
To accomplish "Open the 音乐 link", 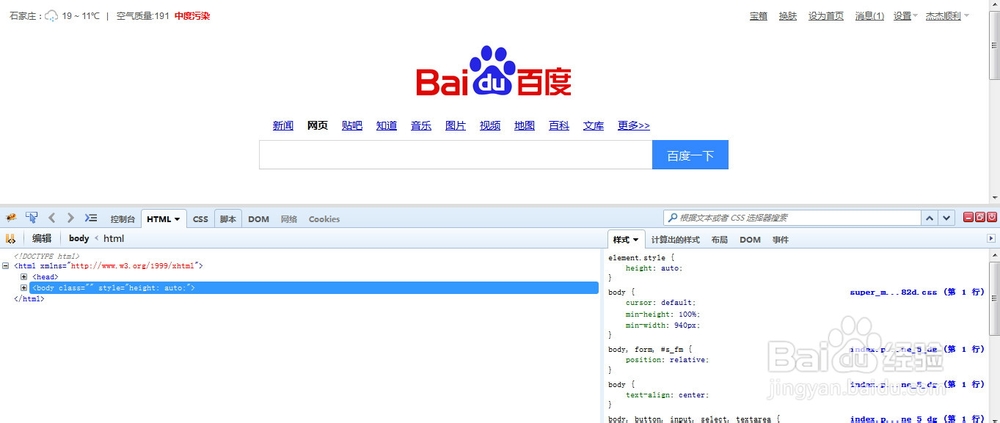I will (x=421, y=126).
